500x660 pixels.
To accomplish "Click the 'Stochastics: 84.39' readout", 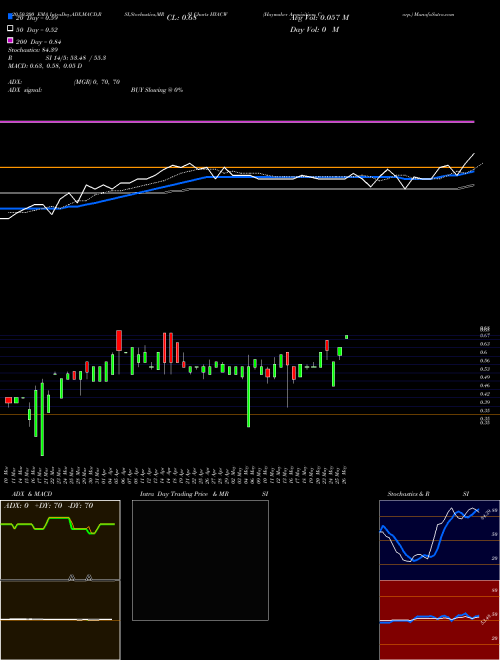I will (33, 50).
